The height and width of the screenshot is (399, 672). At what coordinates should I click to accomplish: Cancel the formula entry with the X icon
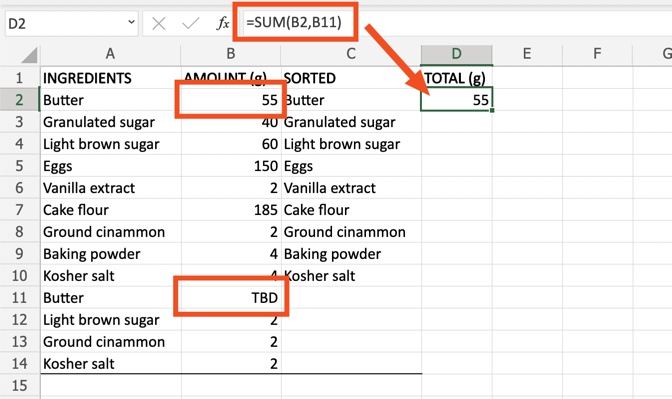(159, 24)
